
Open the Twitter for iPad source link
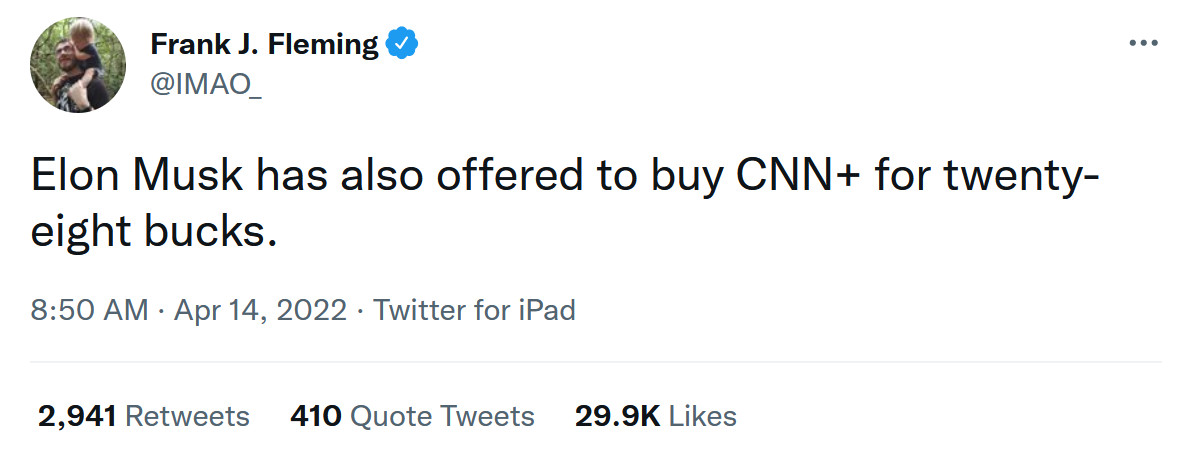pos(474,310)
